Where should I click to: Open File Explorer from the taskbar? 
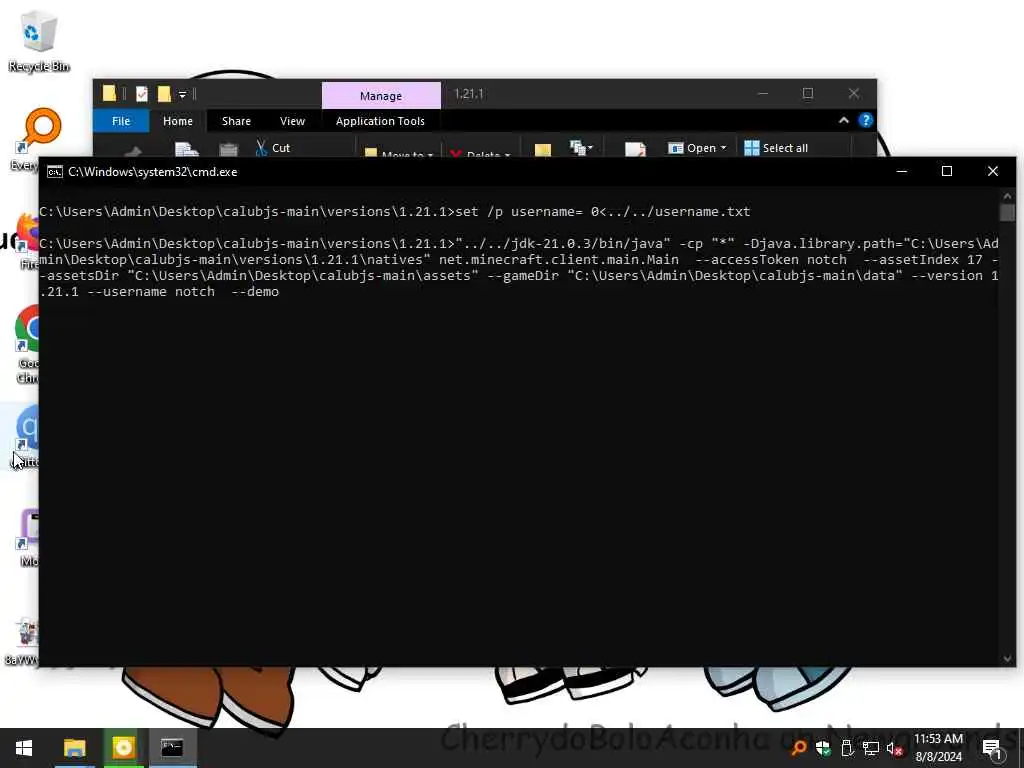click(x=74, y=748)
